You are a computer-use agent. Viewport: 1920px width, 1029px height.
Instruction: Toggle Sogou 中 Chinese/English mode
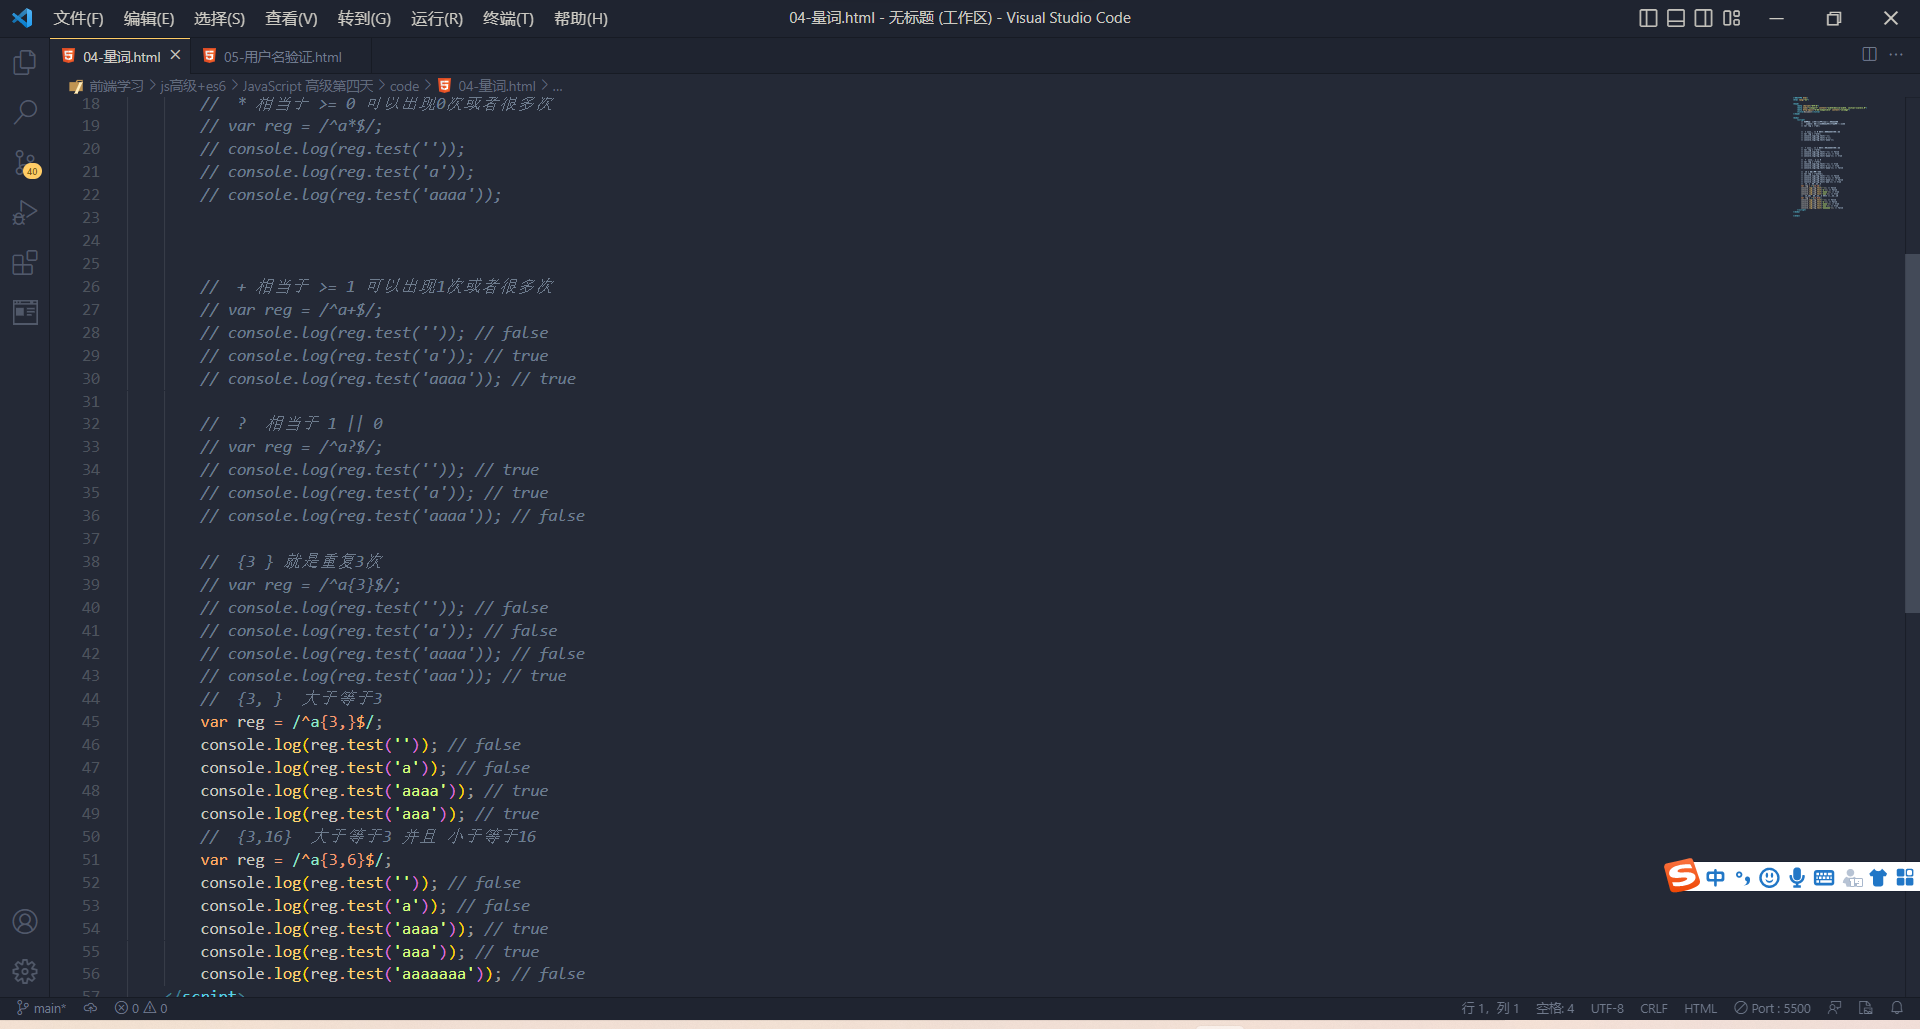[1716, 878]
